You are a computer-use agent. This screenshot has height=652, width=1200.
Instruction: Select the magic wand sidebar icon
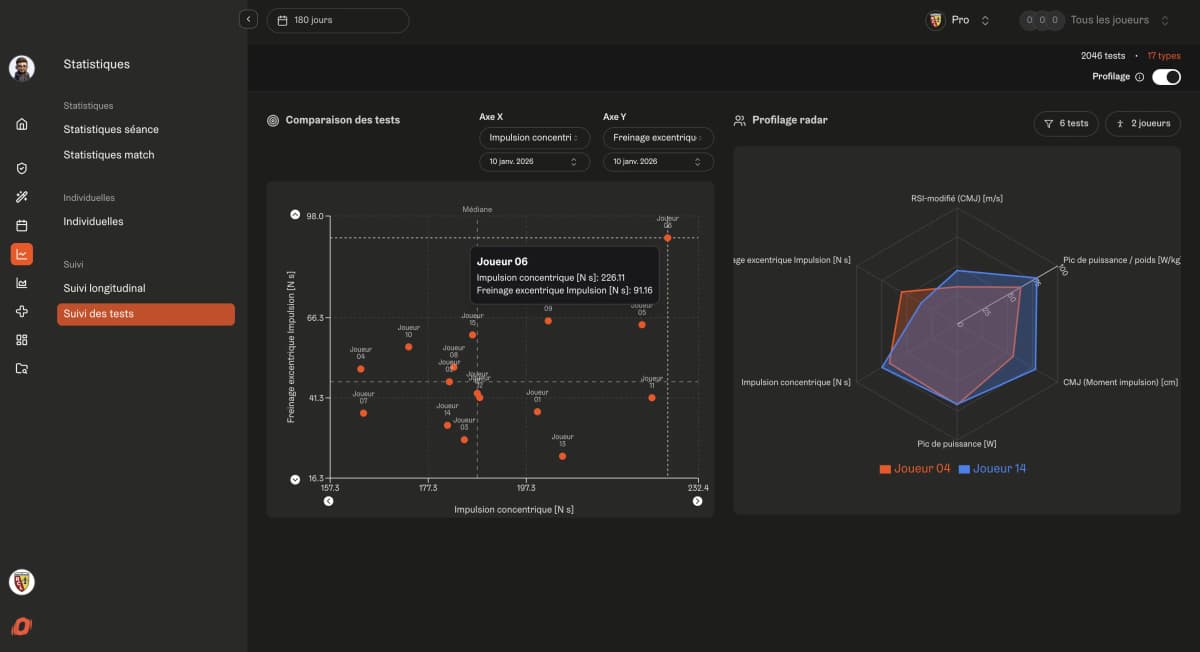[x=22, y=197]
